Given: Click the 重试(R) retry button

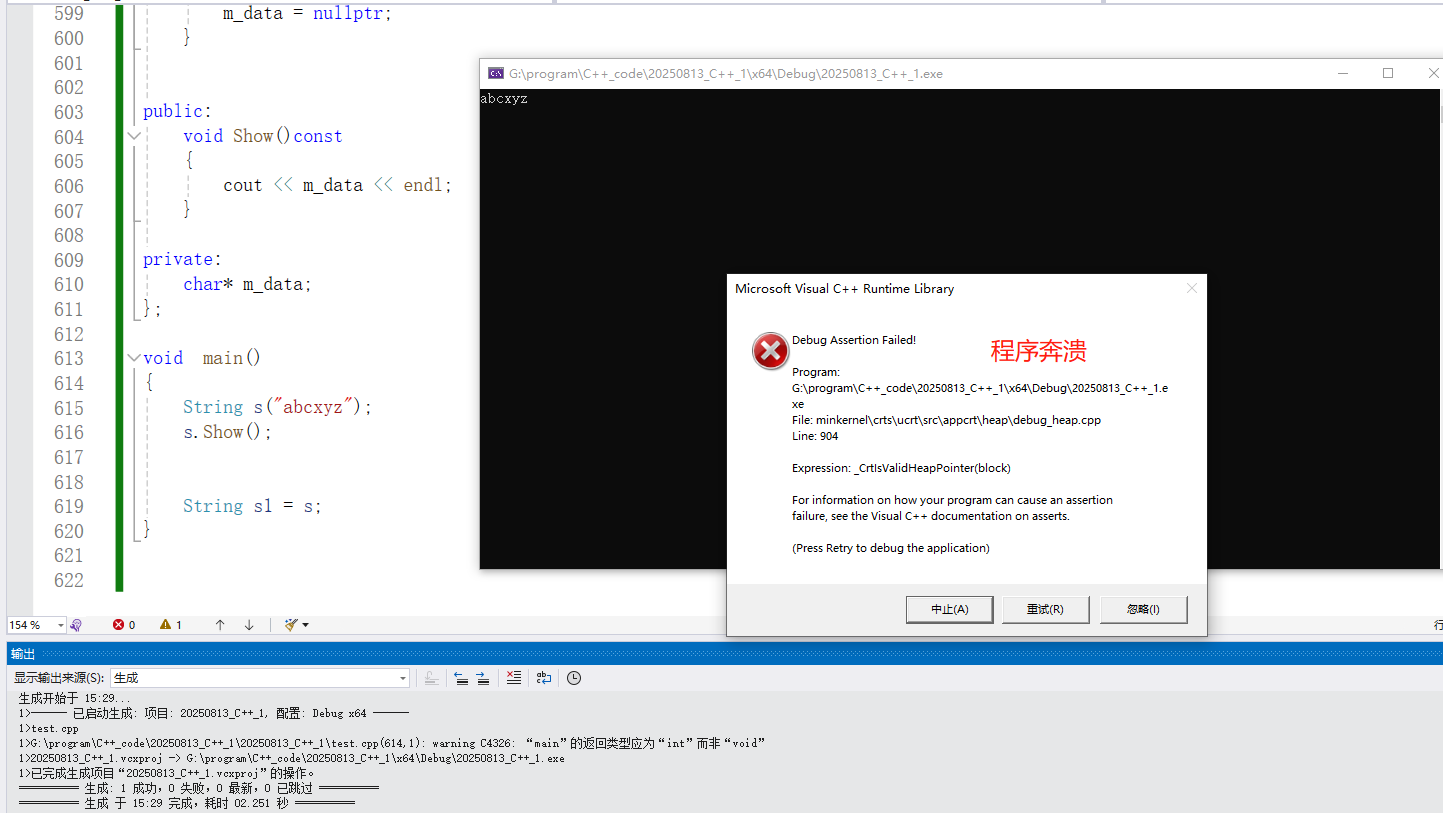Looking at the screenshot, I should click(x=1045, y=609).
